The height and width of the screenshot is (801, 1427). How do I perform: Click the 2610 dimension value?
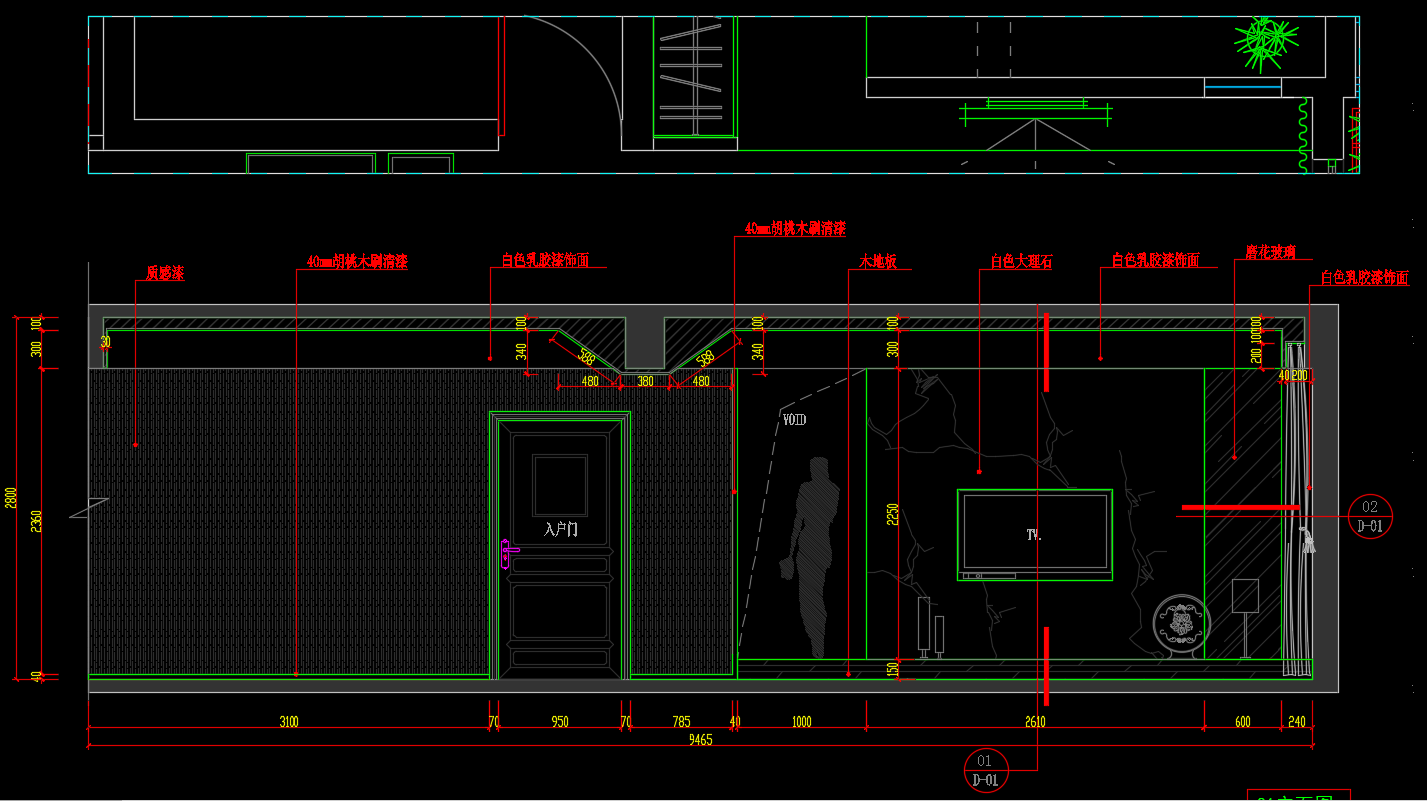(1035, 722)
